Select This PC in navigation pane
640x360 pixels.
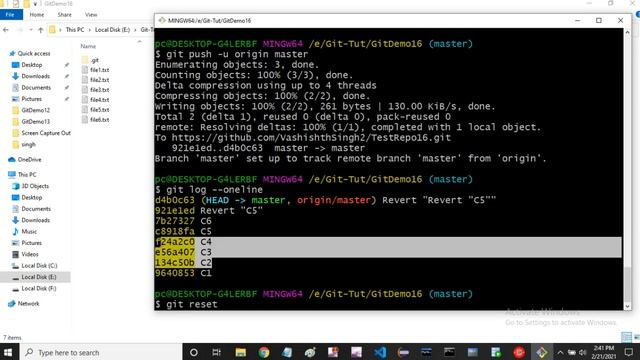22,175
